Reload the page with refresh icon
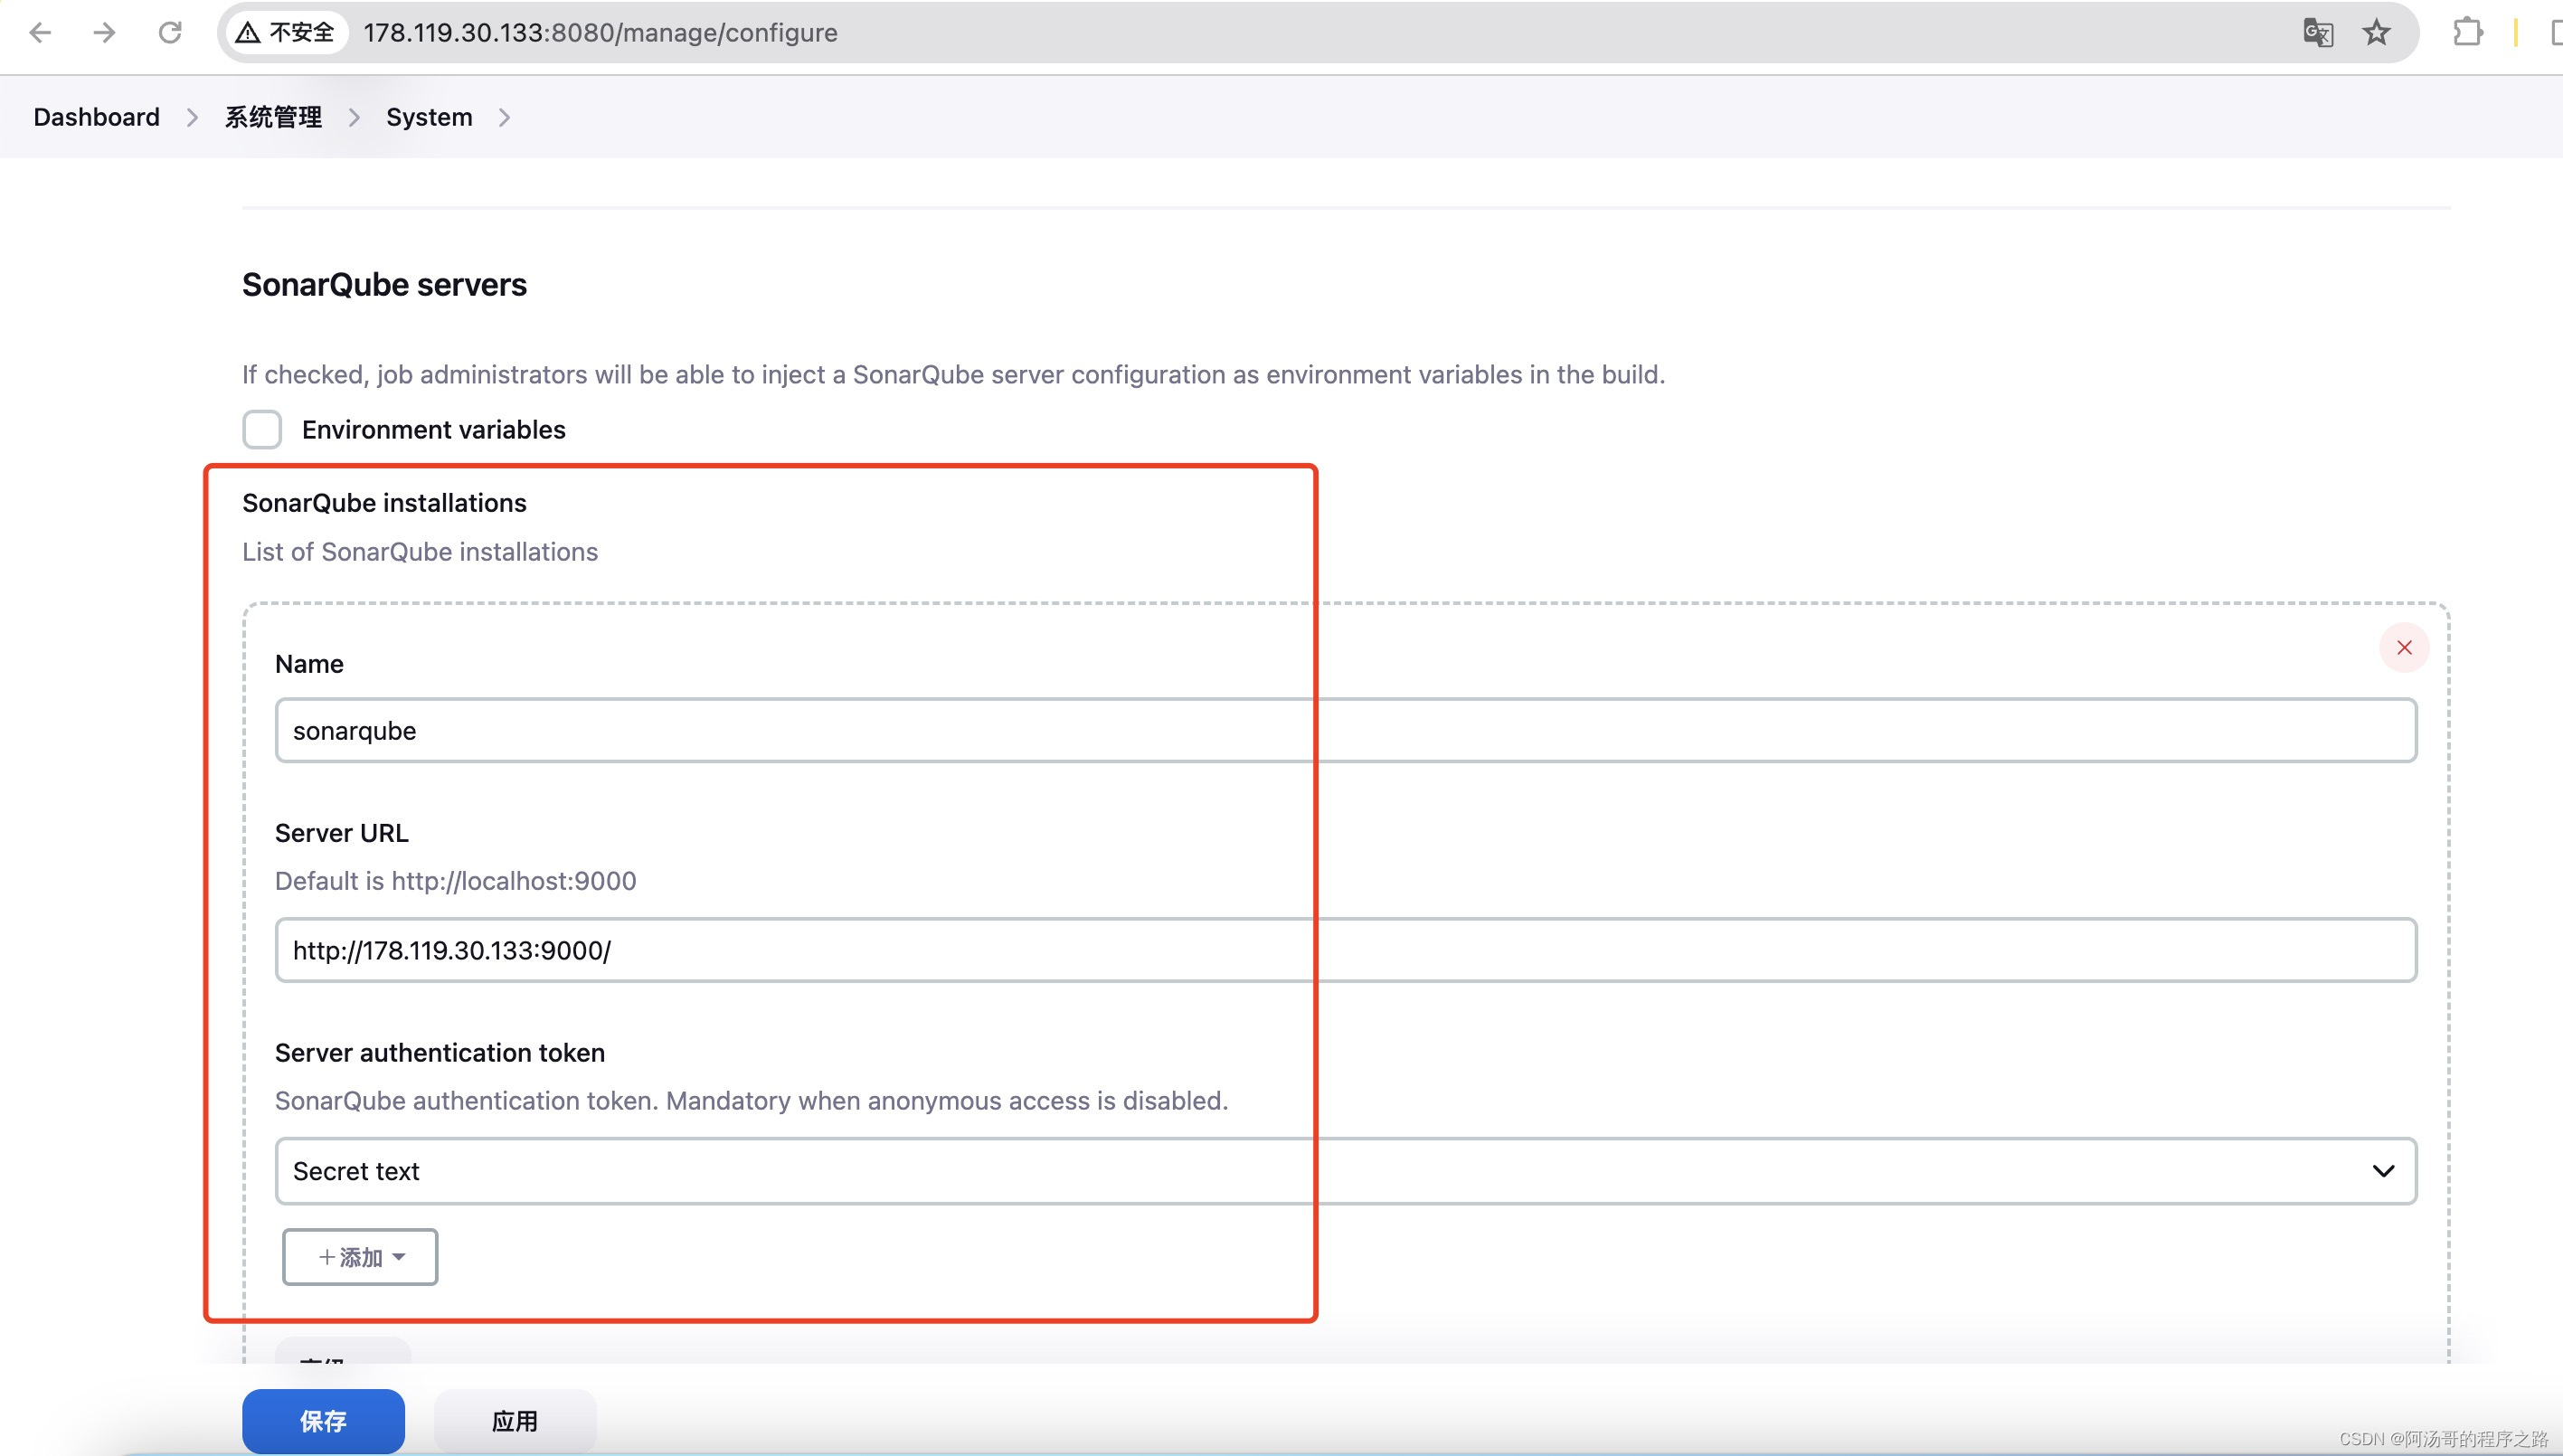 [x=170, y=33]
